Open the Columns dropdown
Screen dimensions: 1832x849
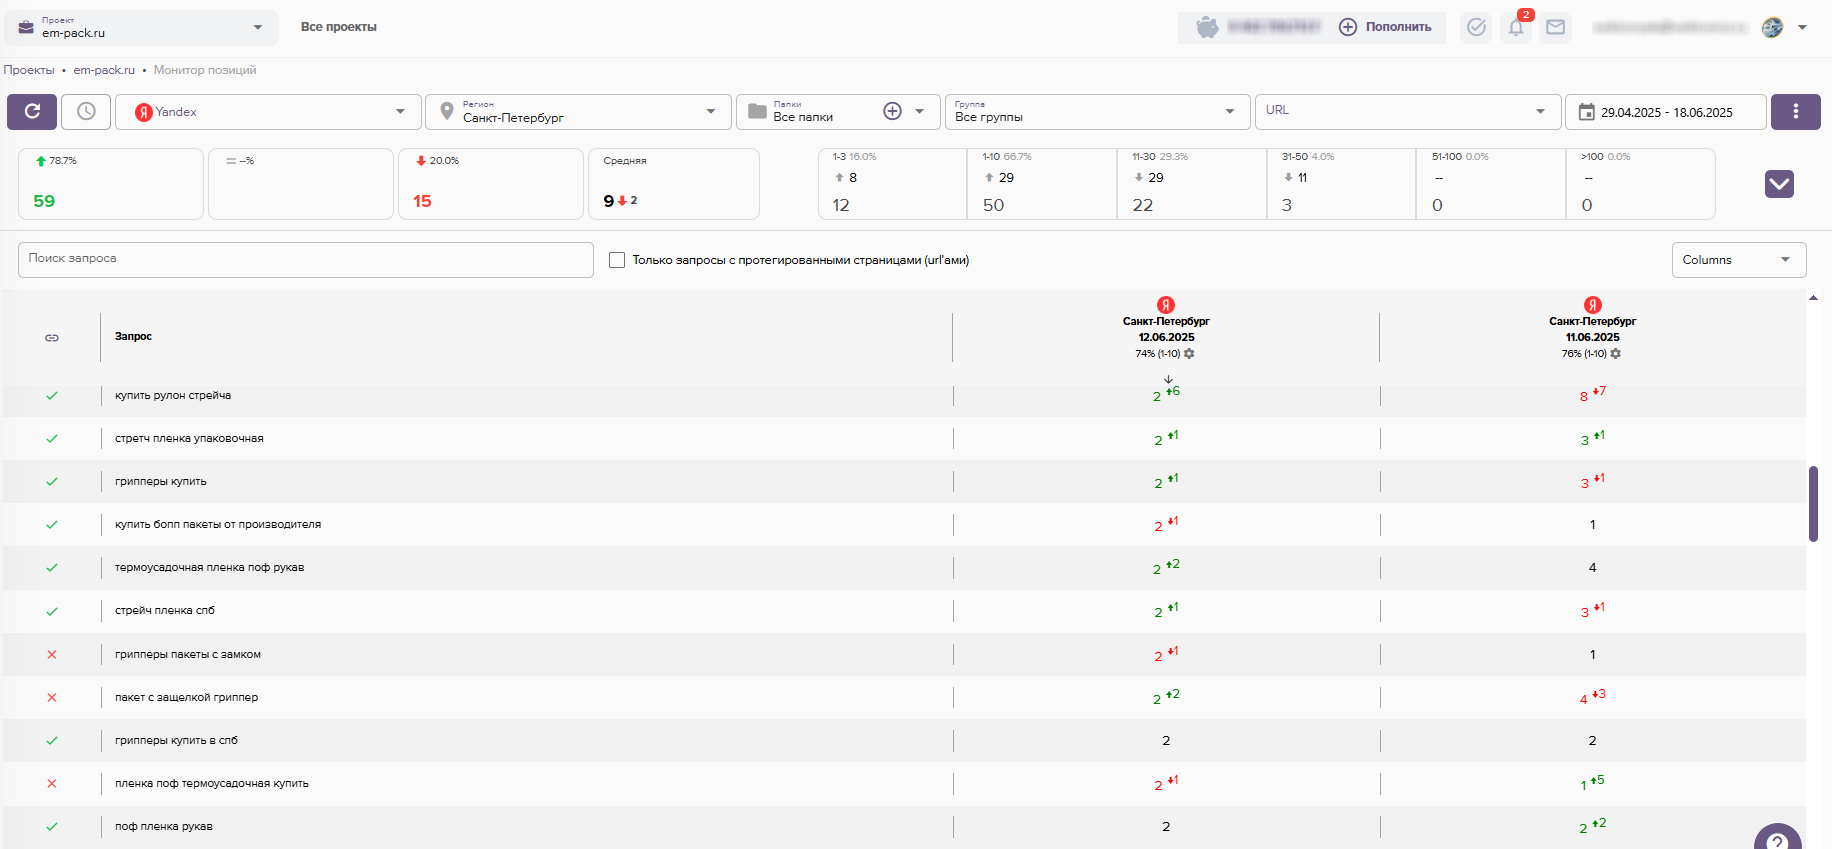pyautogui.click(x=1738, y=260)
